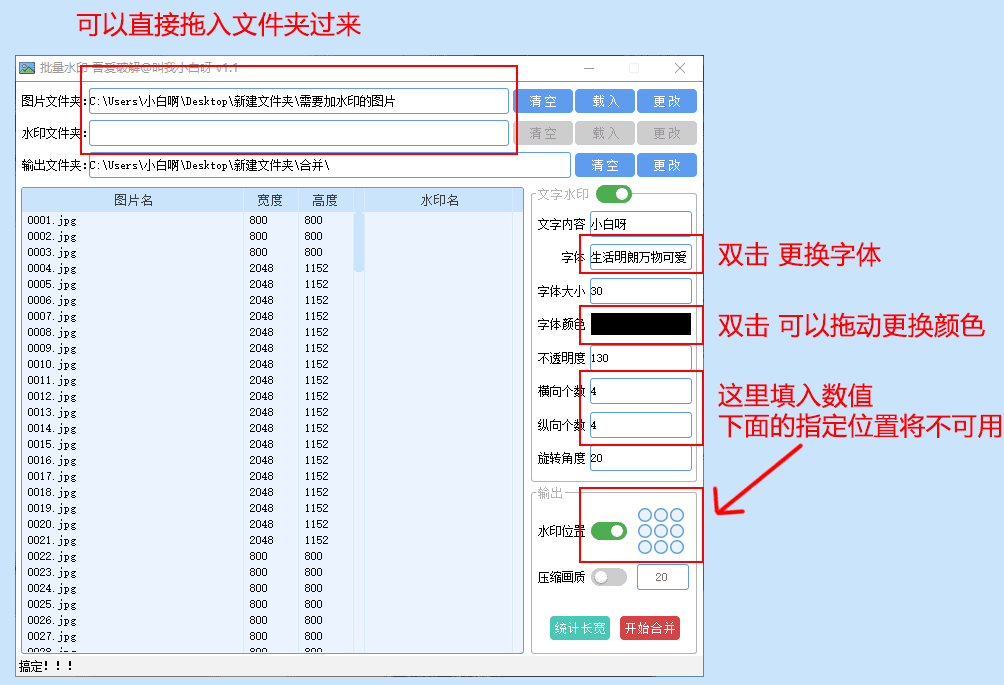
Task: Select the bottom-right watermark position dot
Action: [x=676, y=548]
